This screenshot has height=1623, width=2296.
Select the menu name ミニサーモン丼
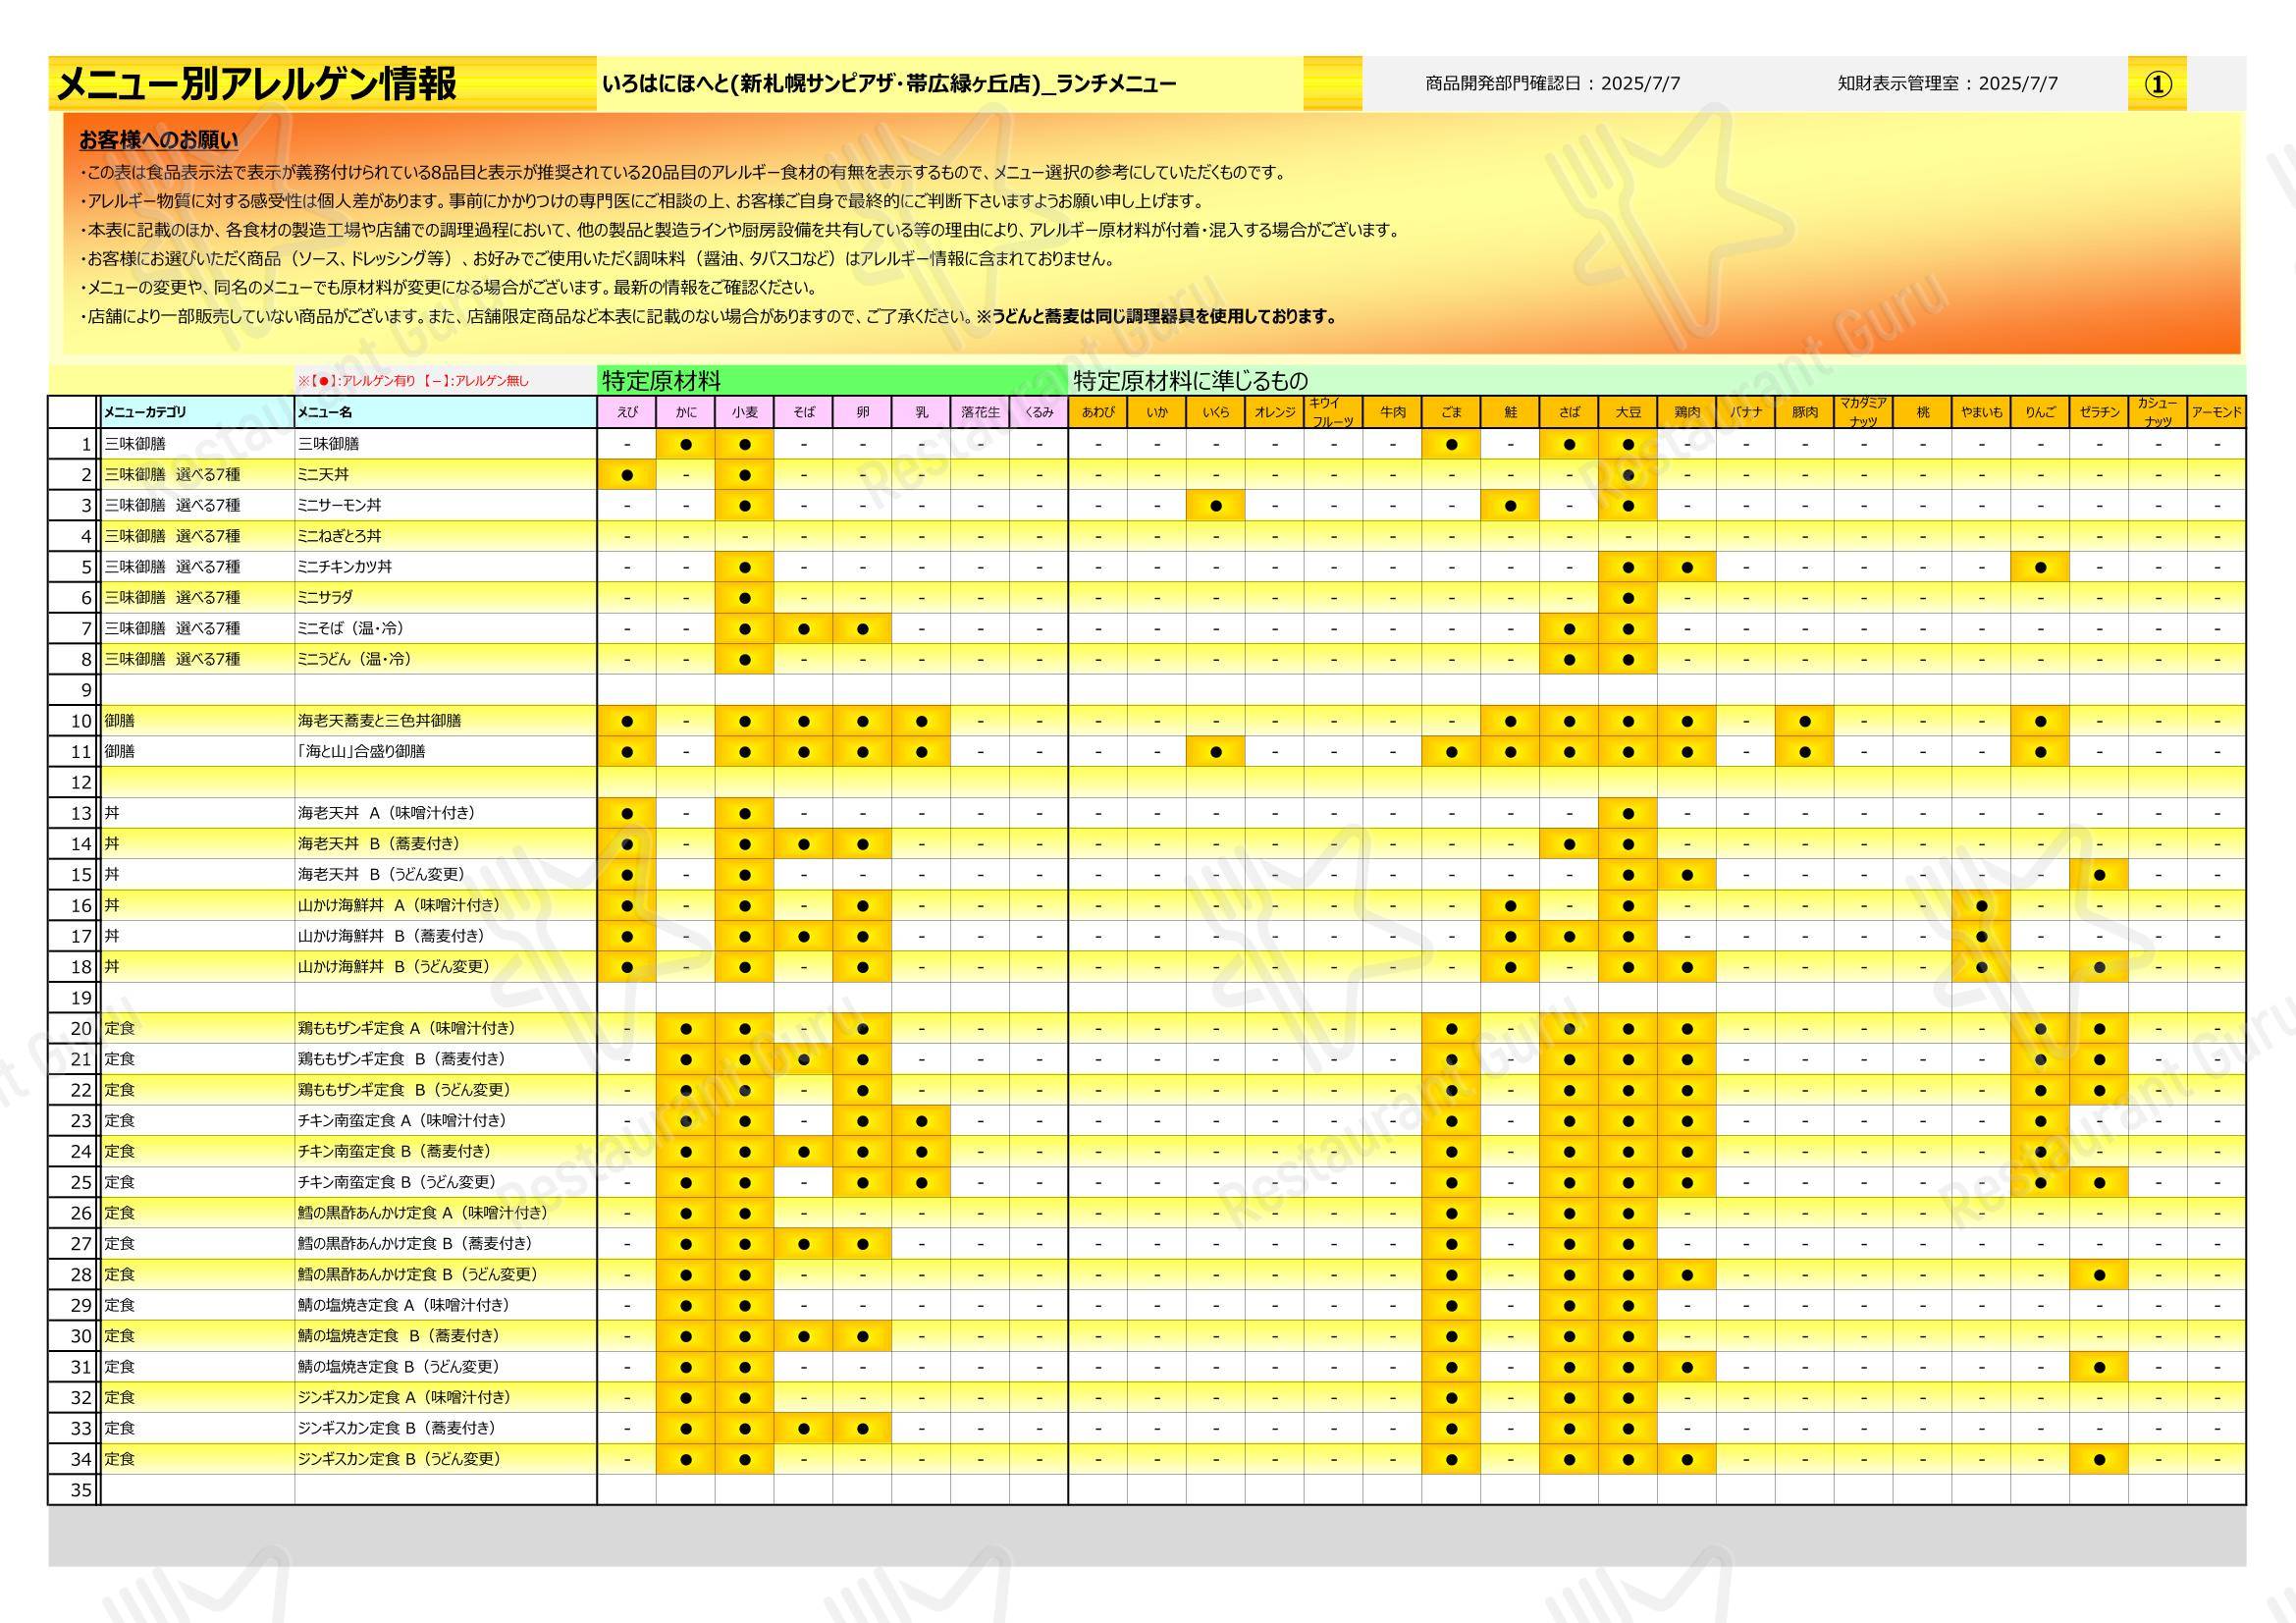click(340, 506)
